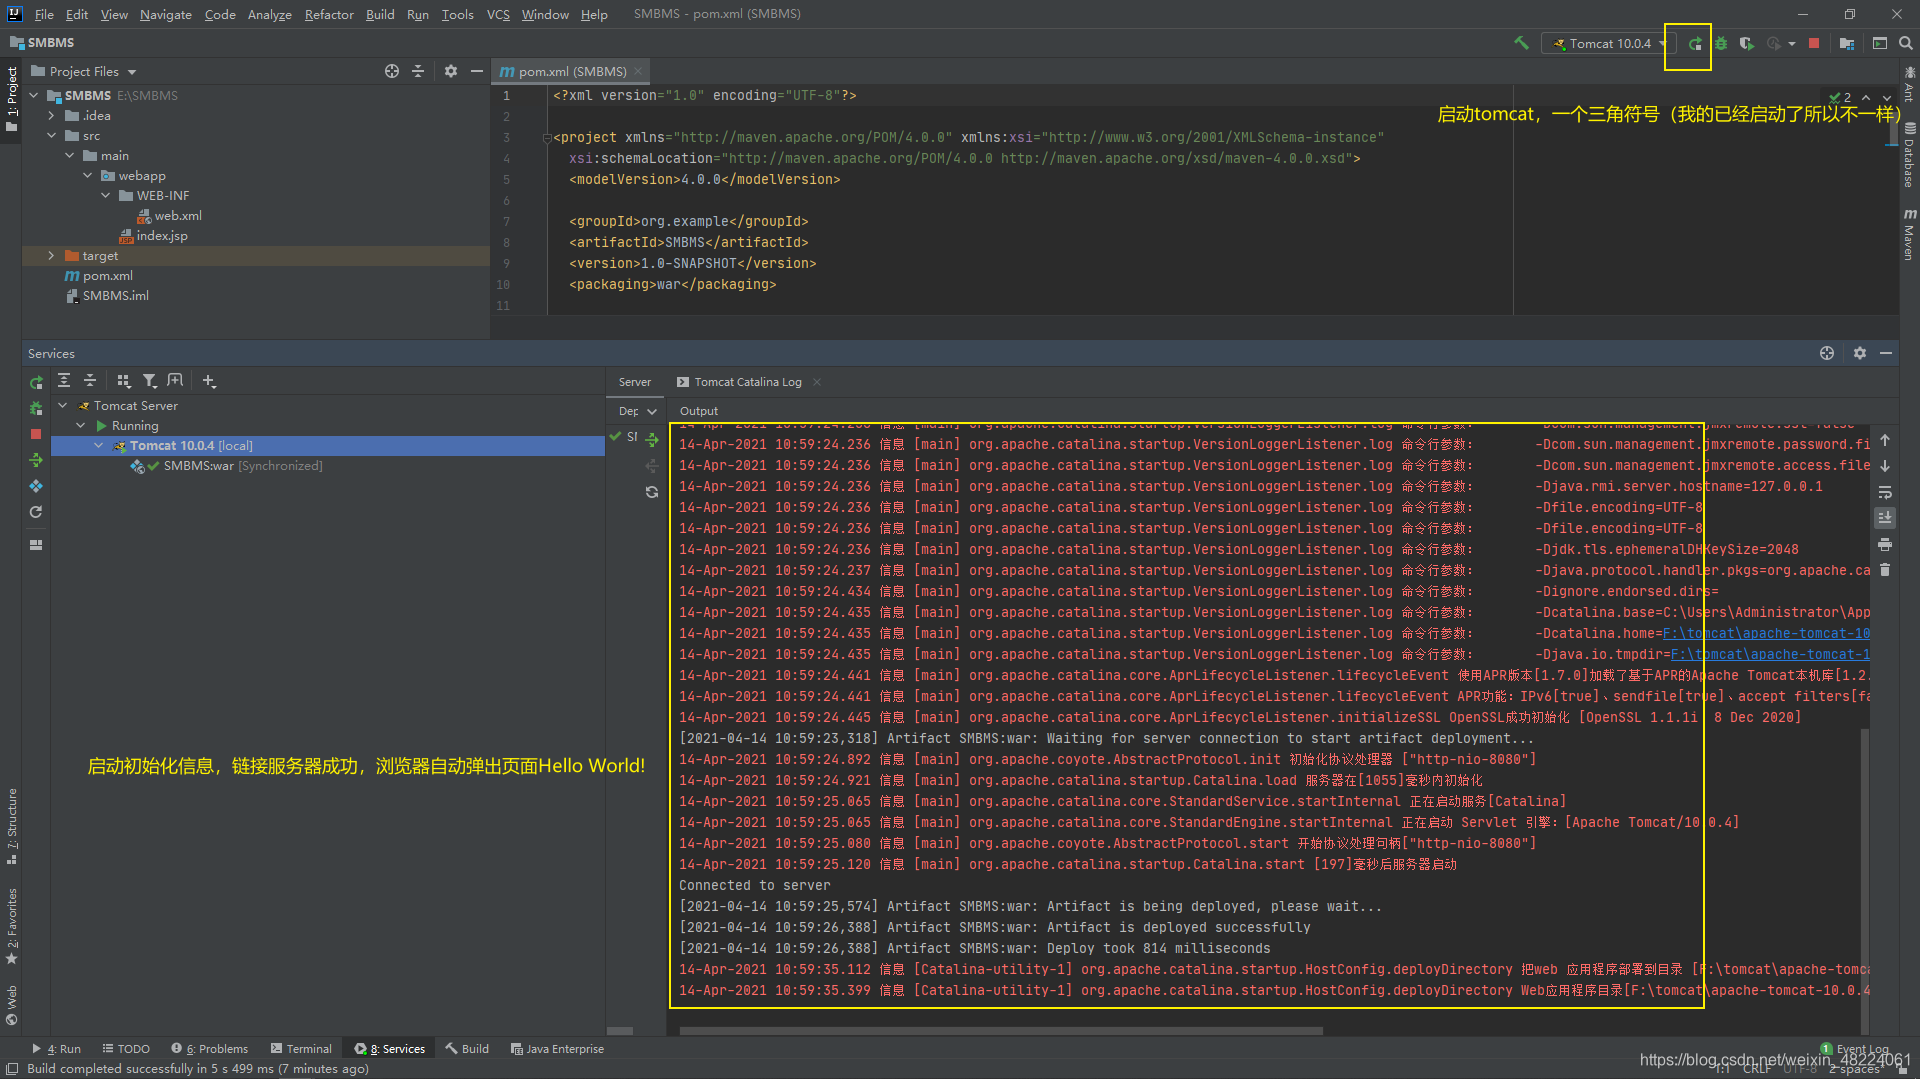Image resolution: width=1920 pixels, height=1079 pixels.
Task: Open the Services filter funnel
Action: pyautogui.click(x=149, y=380)
